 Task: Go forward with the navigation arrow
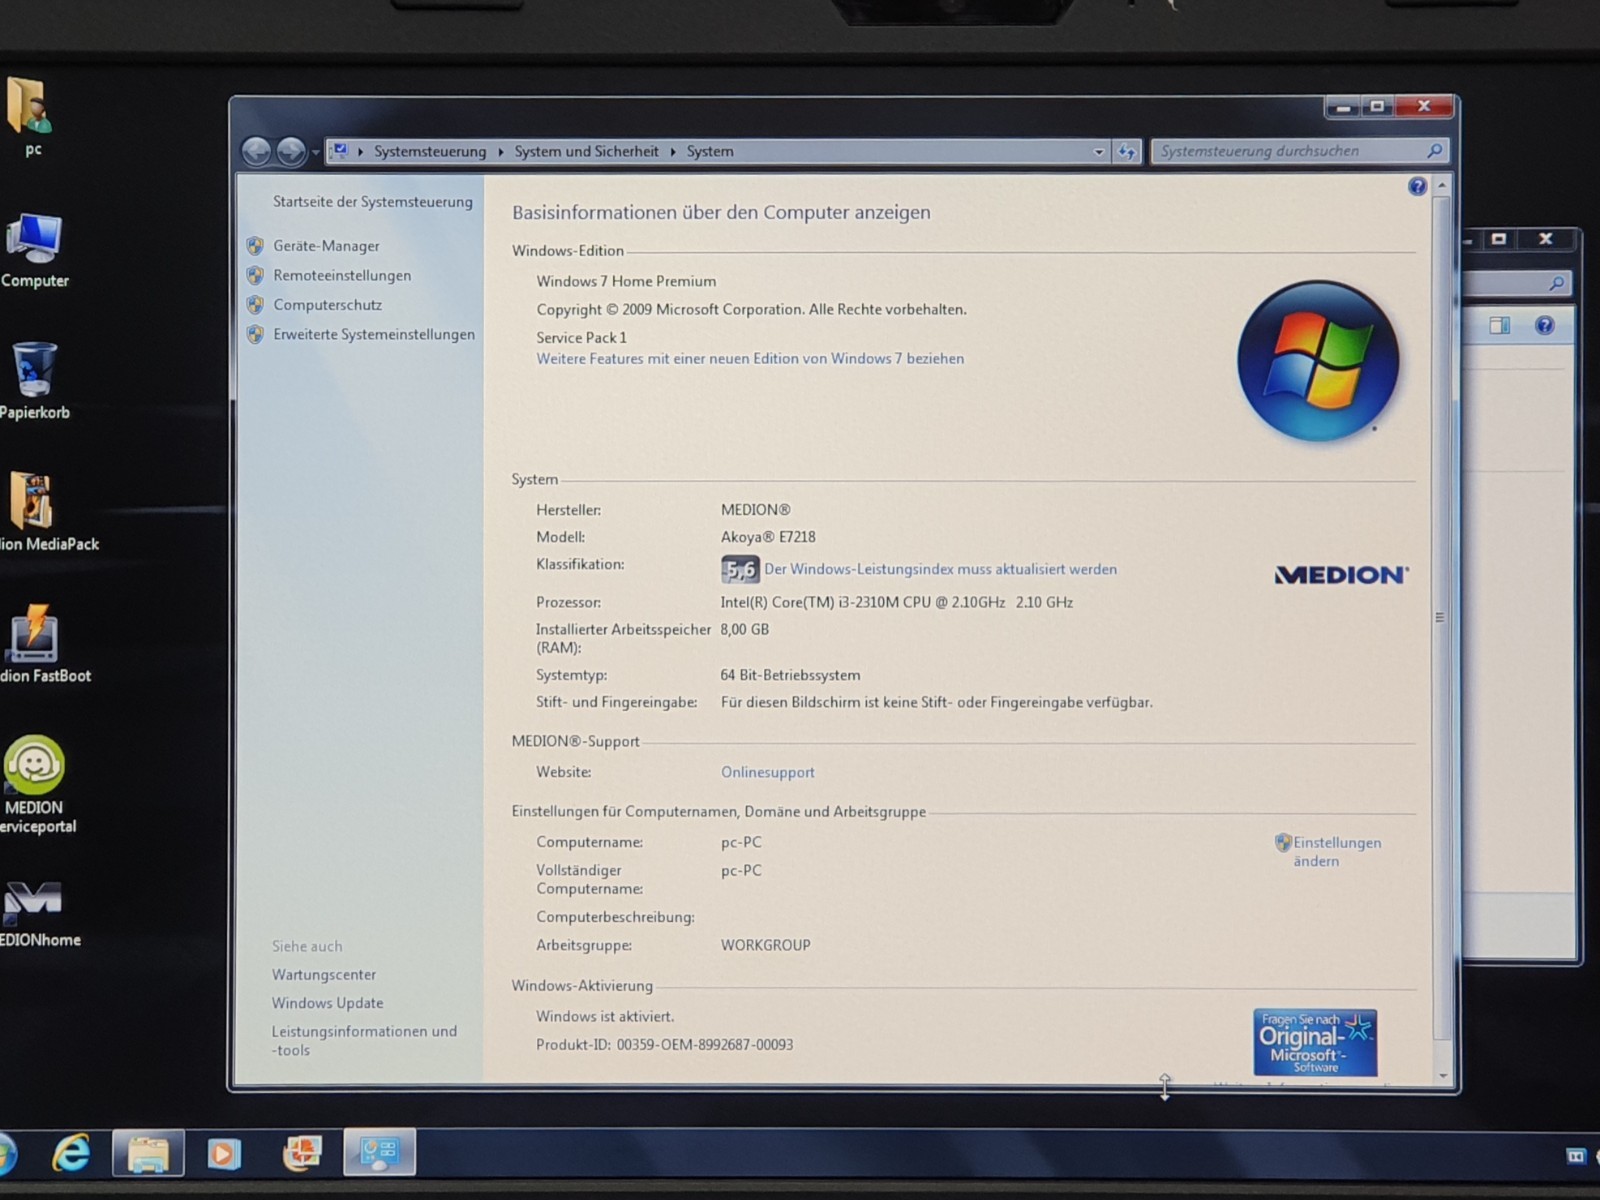pos(291,151)
